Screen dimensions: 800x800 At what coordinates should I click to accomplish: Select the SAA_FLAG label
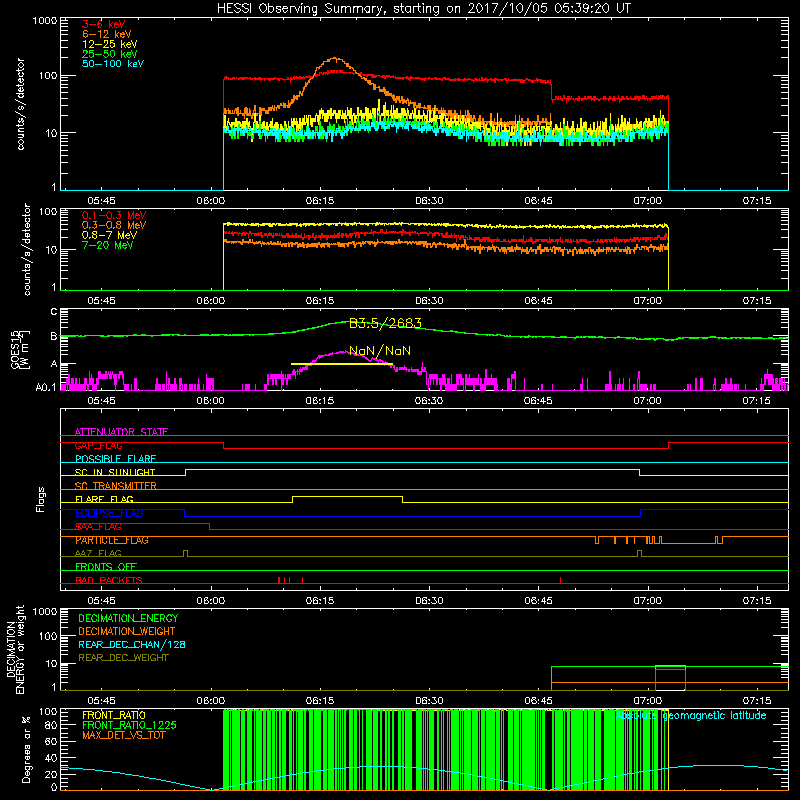pyautogui.click(x=98, y=527)
